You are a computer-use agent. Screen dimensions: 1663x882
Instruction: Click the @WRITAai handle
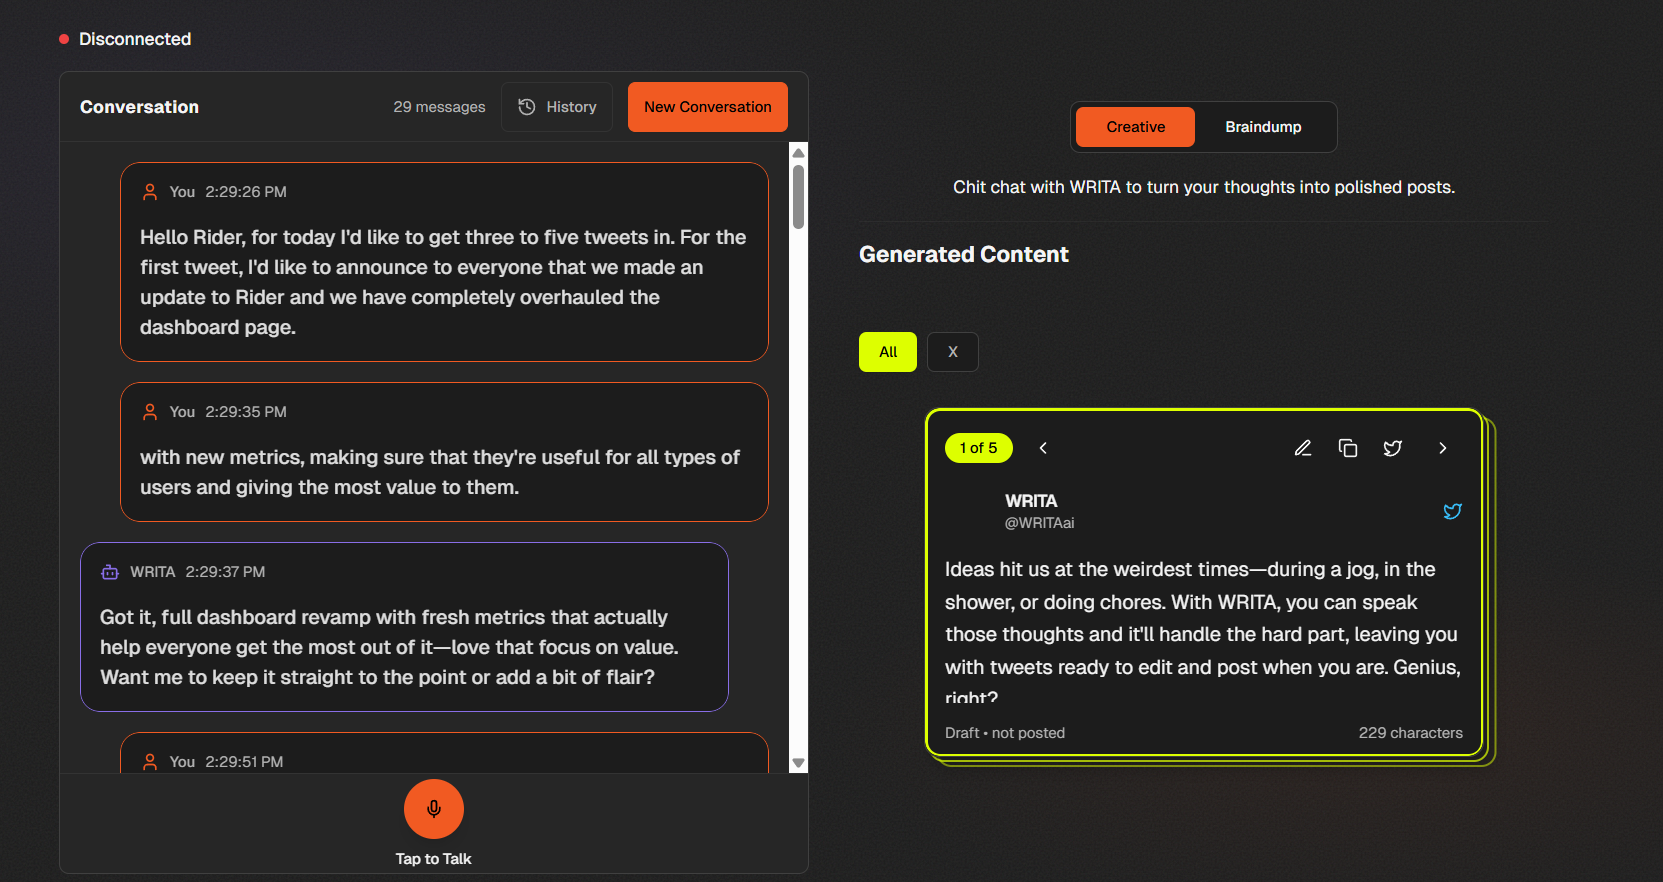1040,523
